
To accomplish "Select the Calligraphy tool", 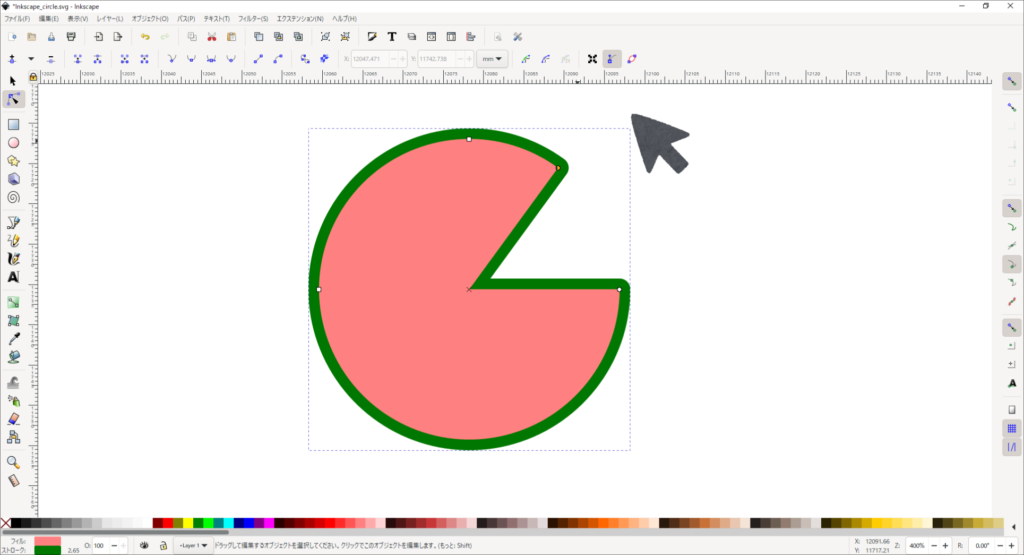I will [x=13, y=259].
